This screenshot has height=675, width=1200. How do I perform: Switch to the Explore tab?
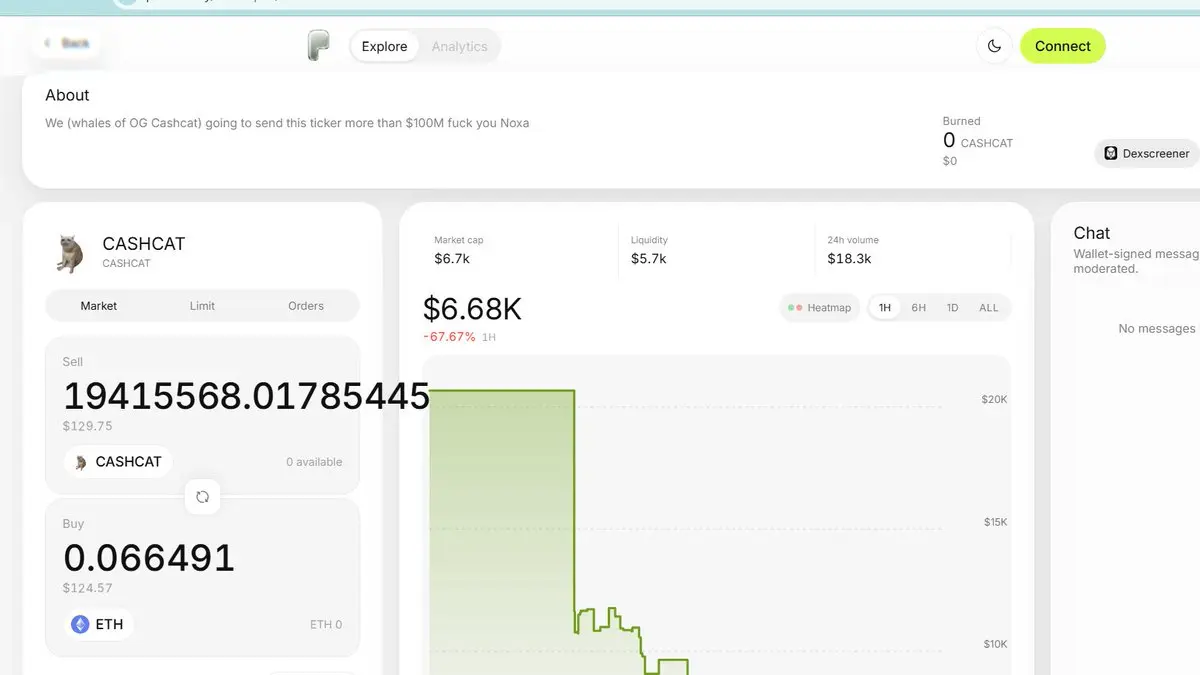(384, 46)
